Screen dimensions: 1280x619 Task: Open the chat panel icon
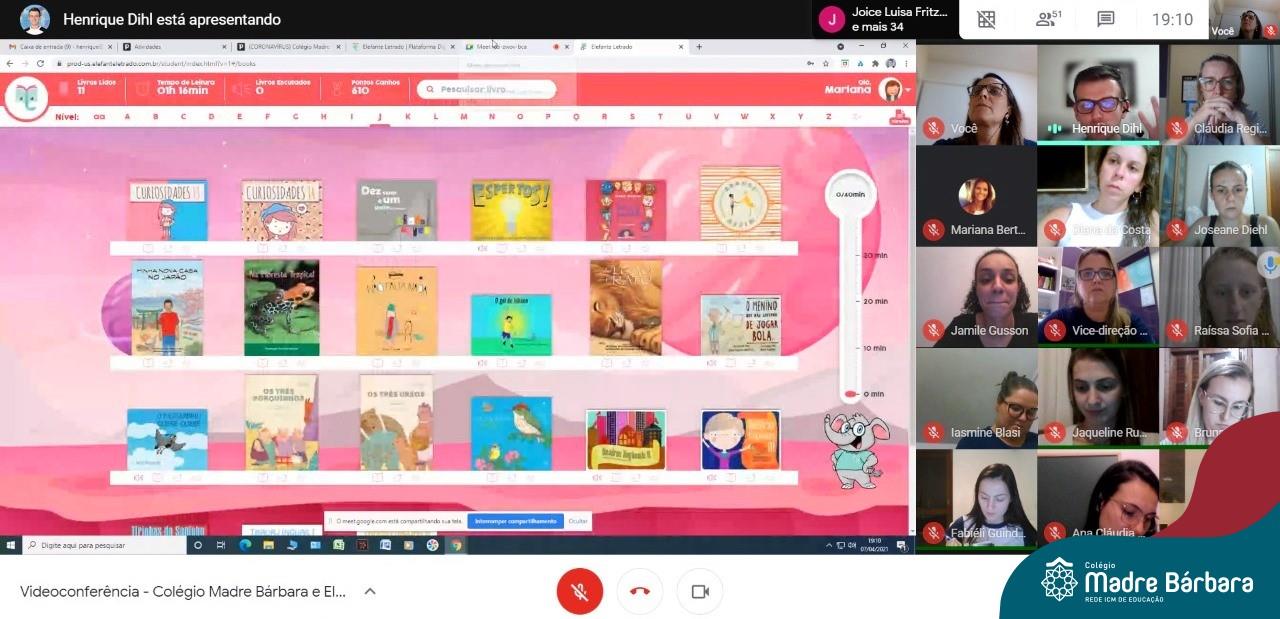coord(1105,19)
